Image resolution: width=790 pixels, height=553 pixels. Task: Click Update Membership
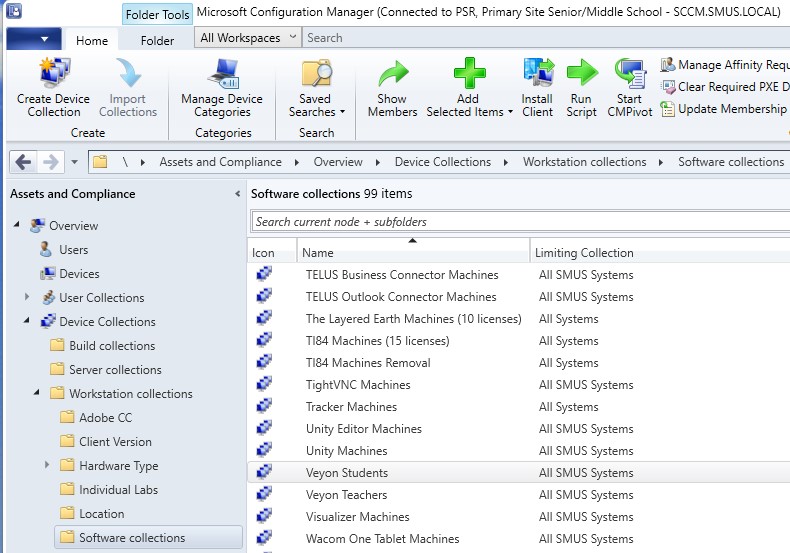723,109
